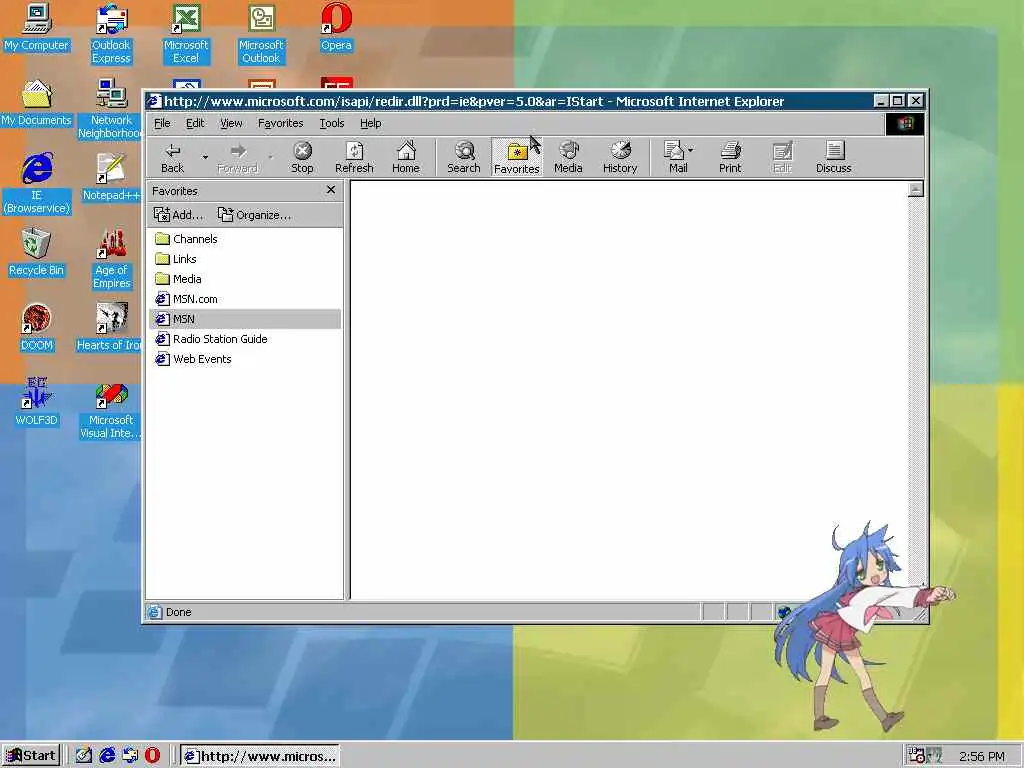Click the Back toolbar button

172,157
